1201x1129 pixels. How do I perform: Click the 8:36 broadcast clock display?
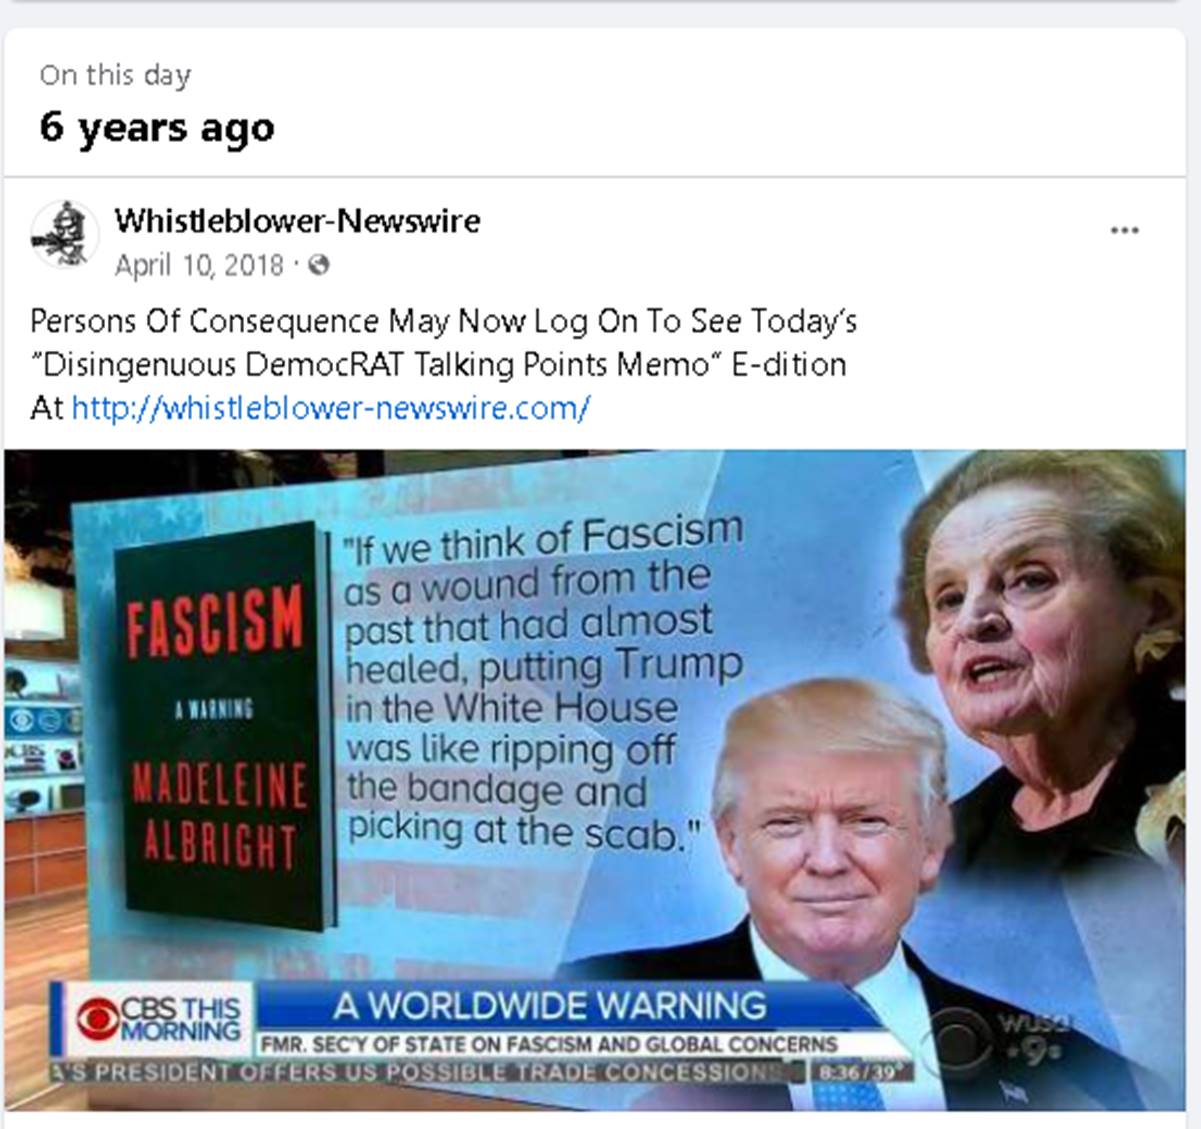point(857,1072)
